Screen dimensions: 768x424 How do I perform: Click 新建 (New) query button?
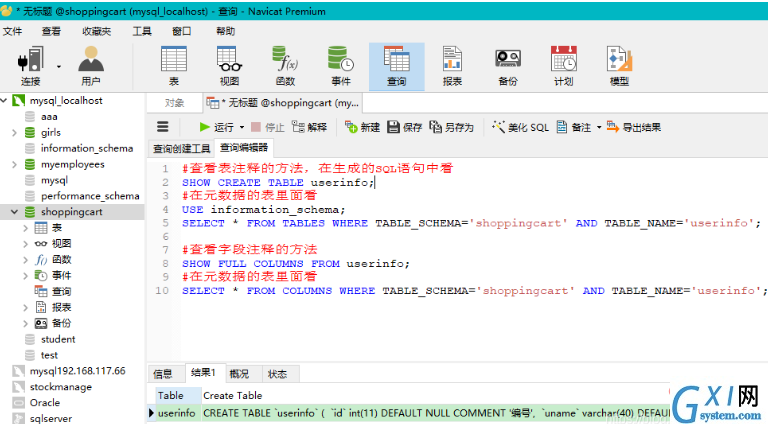362,127
